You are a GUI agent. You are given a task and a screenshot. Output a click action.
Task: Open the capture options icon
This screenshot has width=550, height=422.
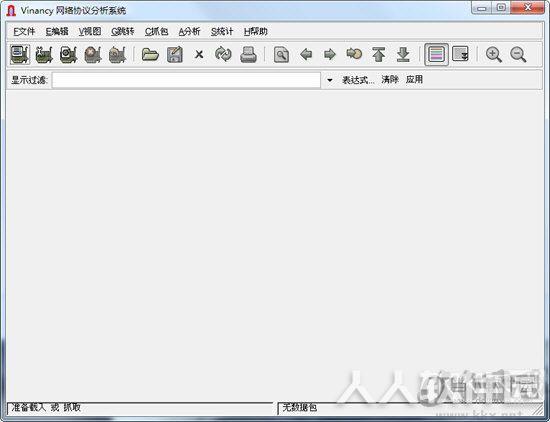[x=44, y=55]
